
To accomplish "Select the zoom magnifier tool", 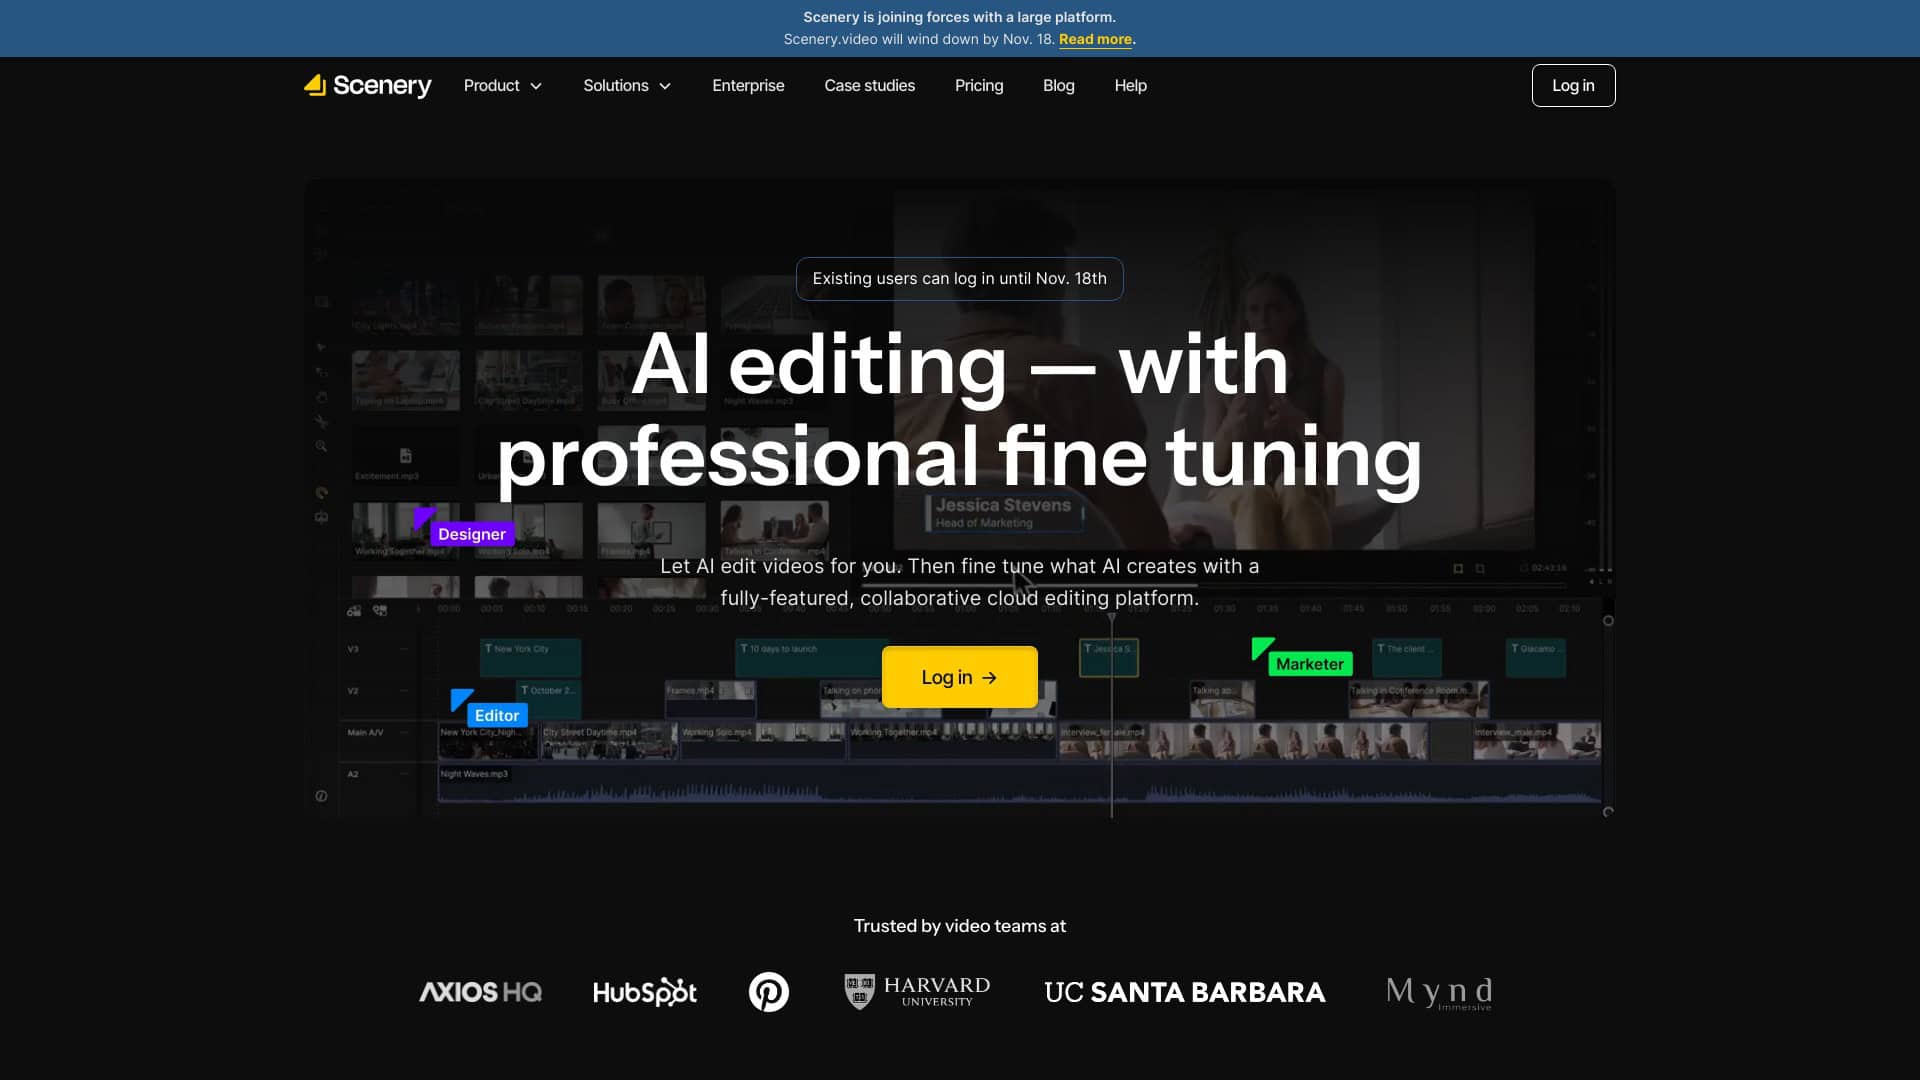I will pyautogui.click(x=321, y=446).
